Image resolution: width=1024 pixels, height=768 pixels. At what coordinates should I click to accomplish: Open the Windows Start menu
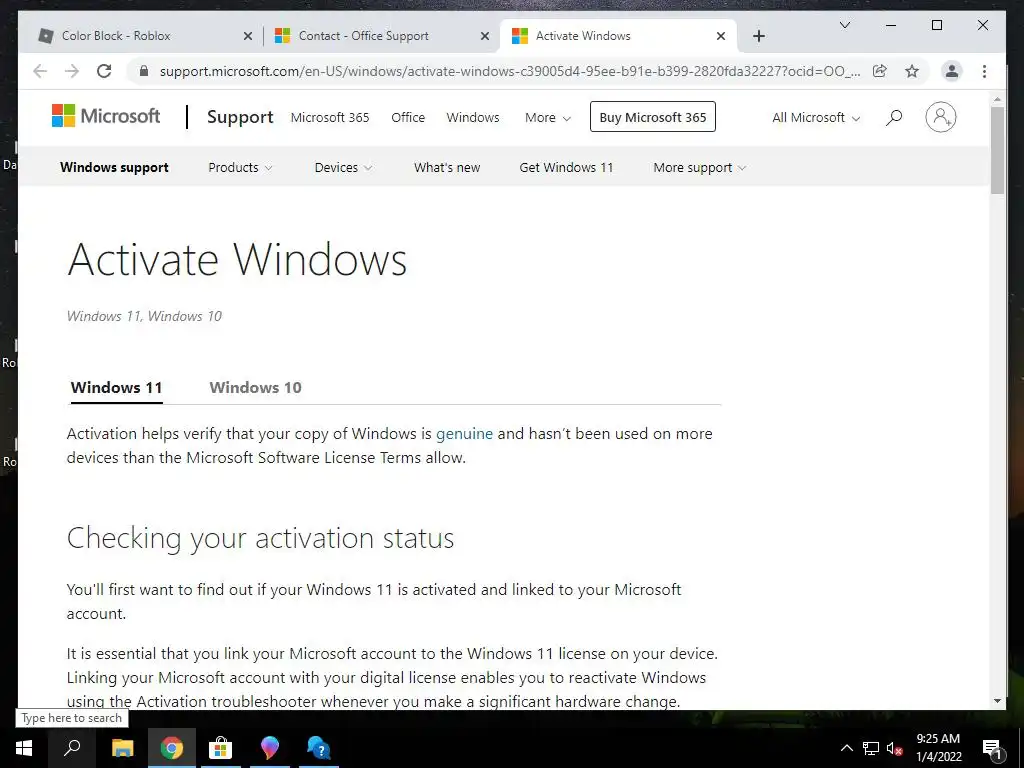point(24,748)
